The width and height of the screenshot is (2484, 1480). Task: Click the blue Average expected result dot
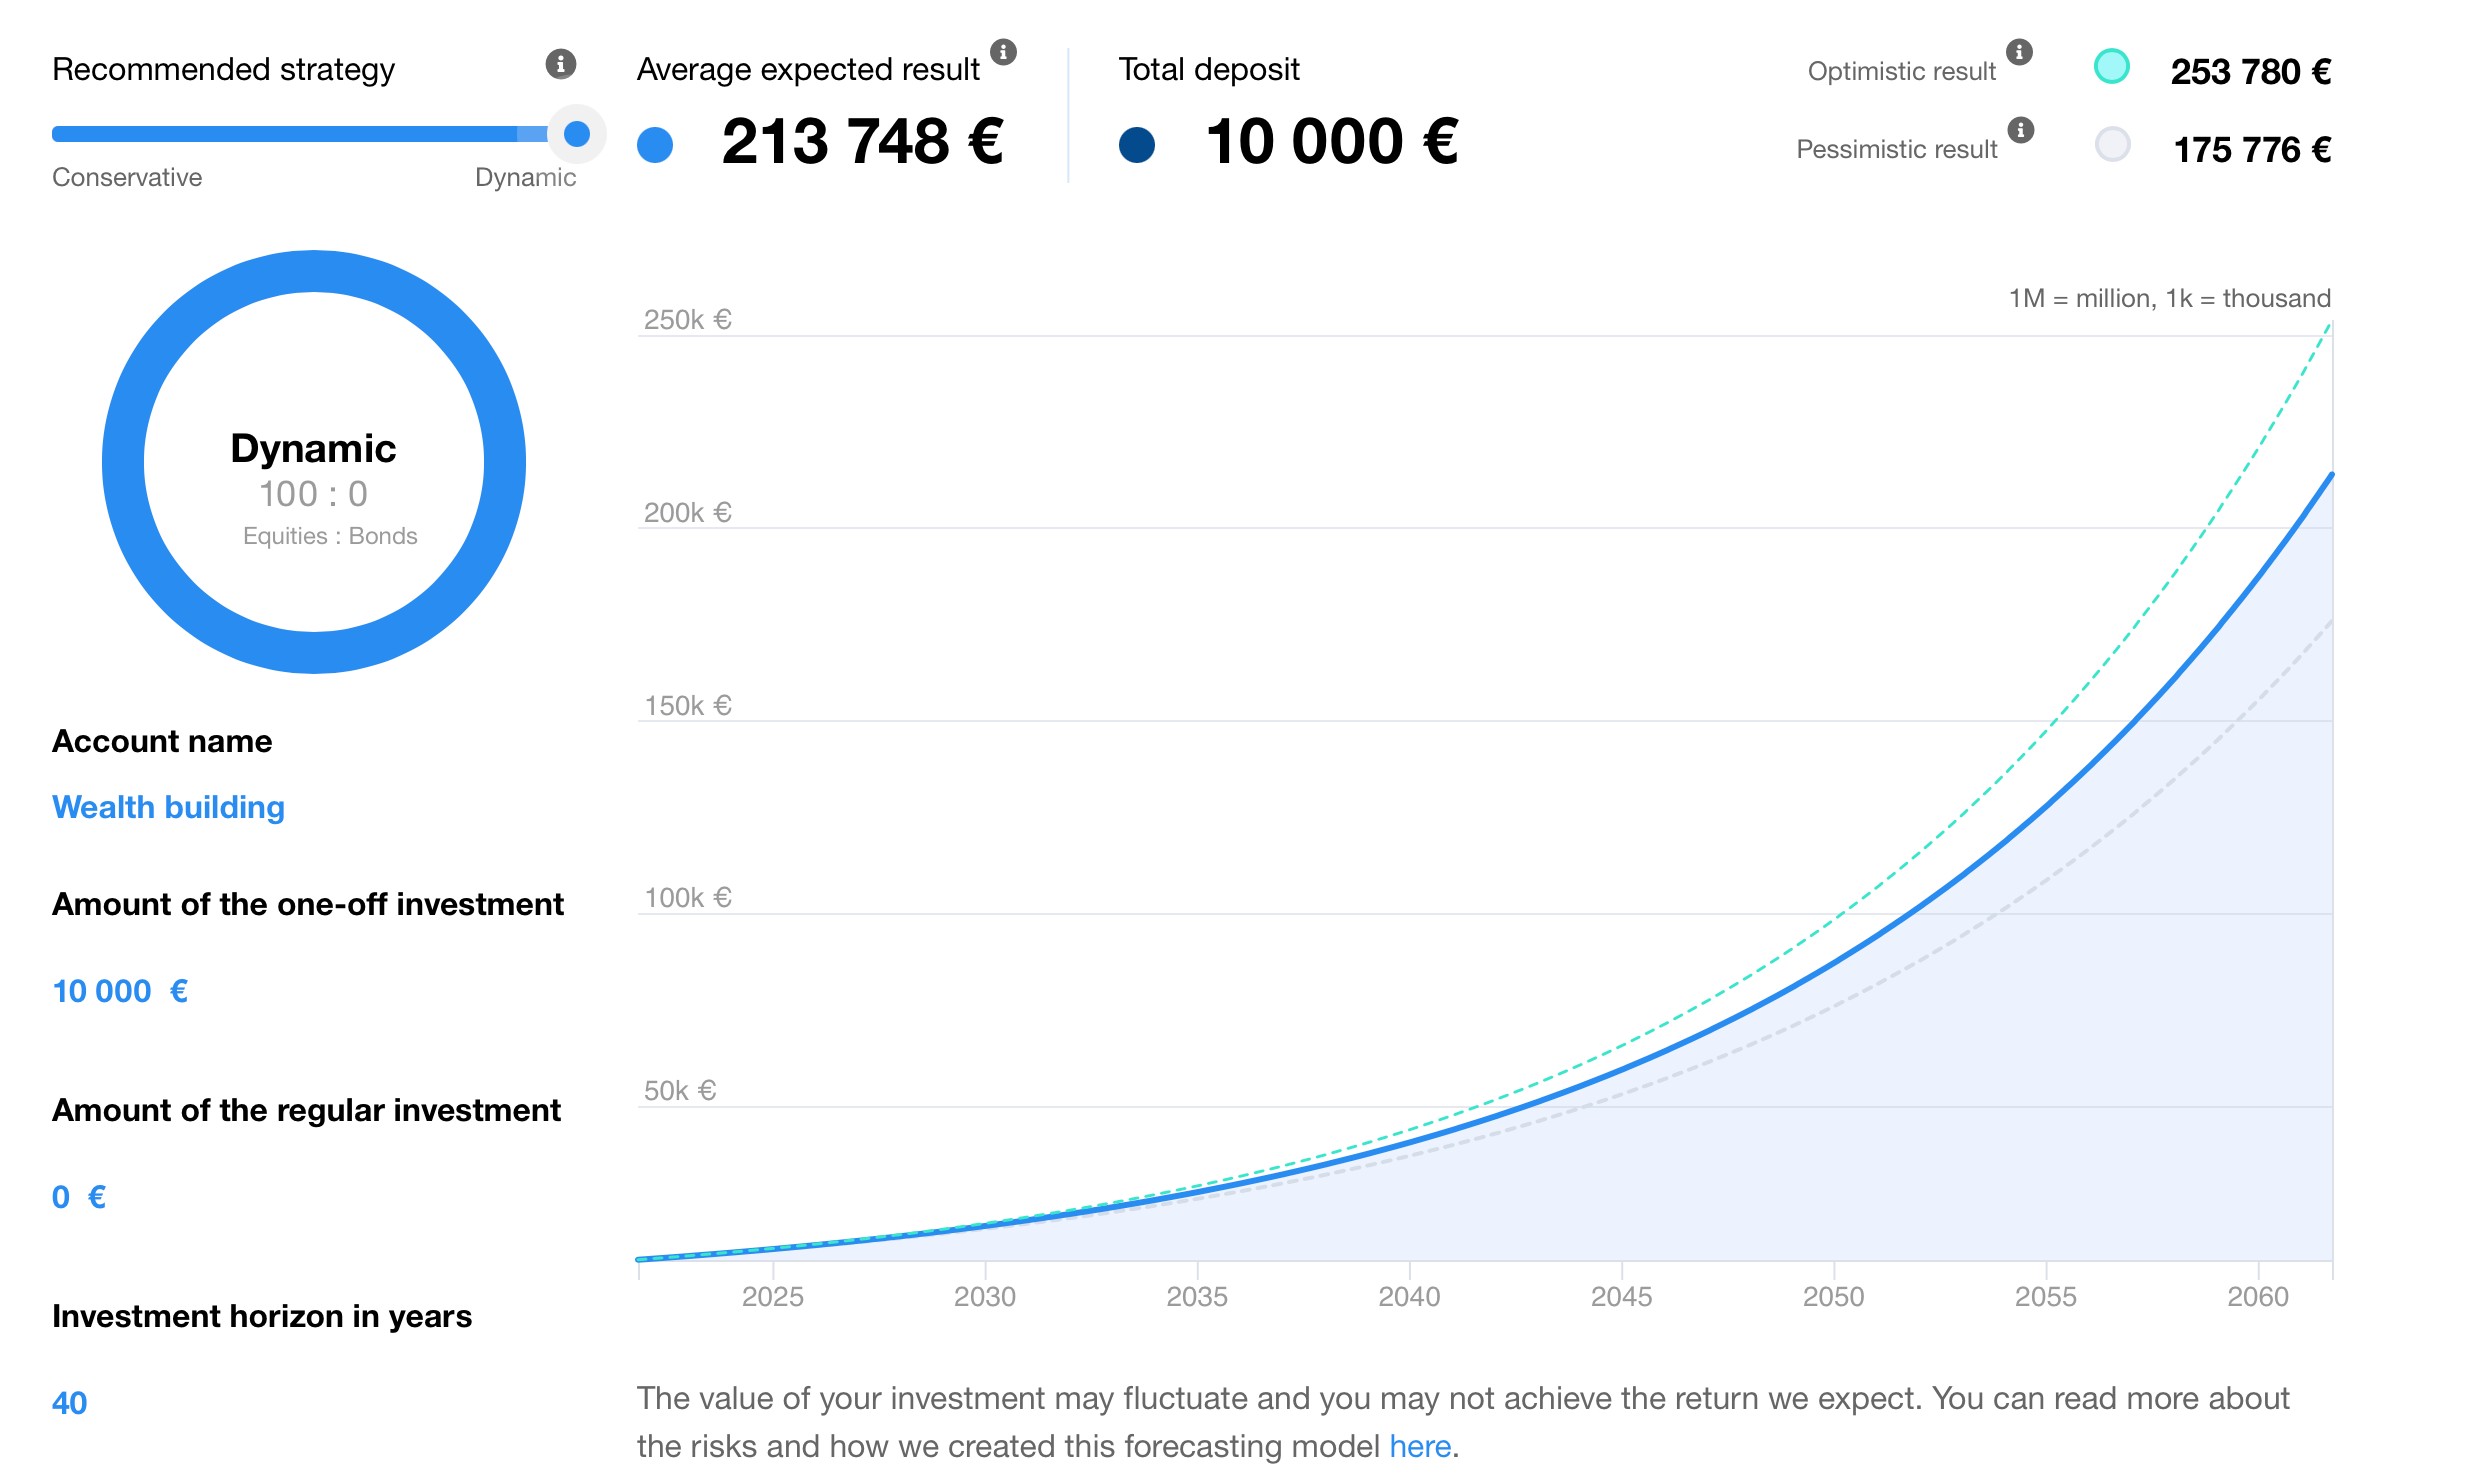tap(655, 144)
